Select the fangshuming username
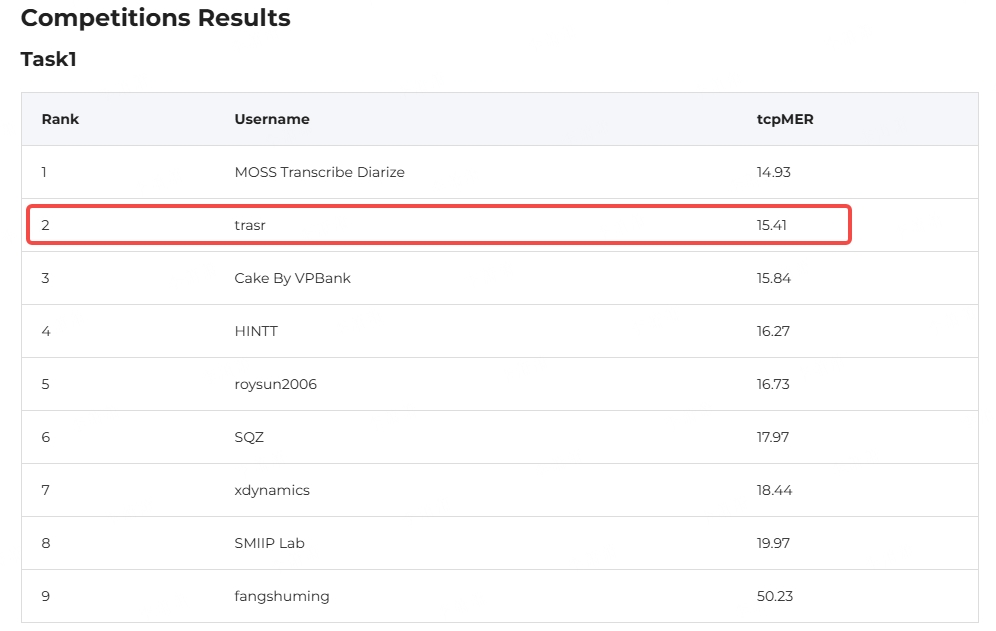This screenshot has height=631, width=996. pos(282,597)
